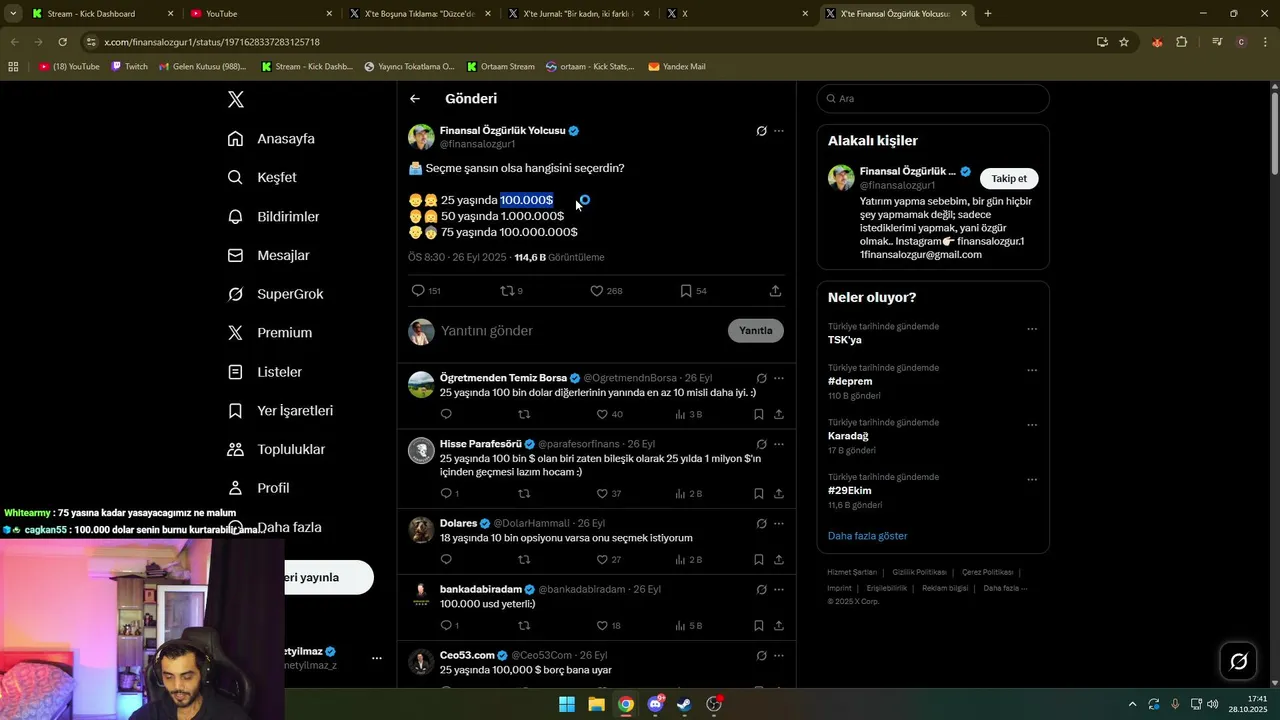The width and height of the screenshot is (1280, 720).
Task: Click the Yanıtını gönder reply field
Action: pos(580,331)
